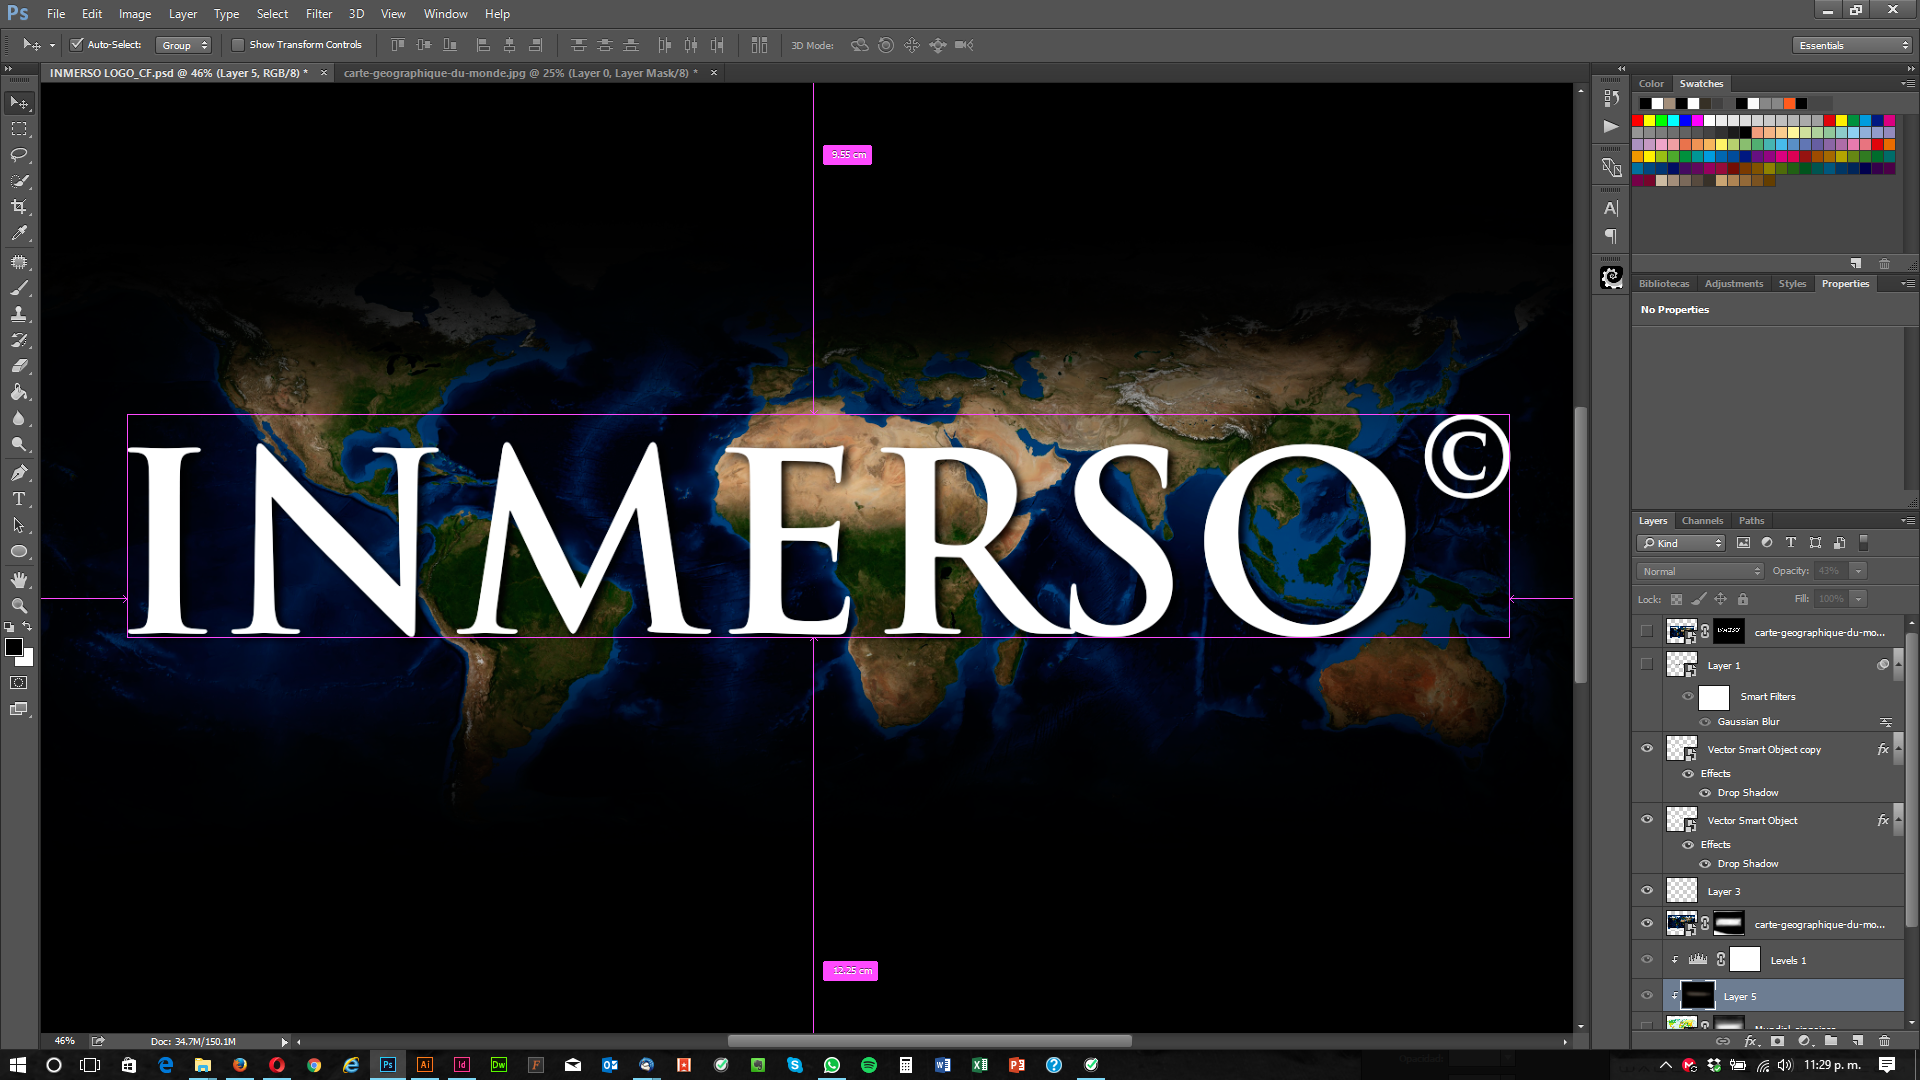
Task: Select the Hand tool
Action: 19,579
